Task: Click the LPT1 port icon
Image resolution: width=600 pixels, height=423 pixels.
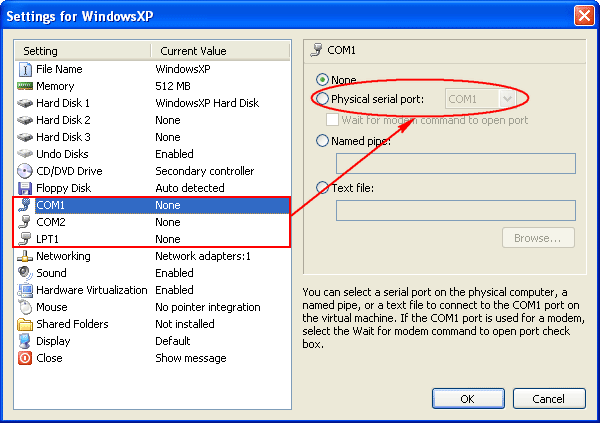Action: click(25, 239)
